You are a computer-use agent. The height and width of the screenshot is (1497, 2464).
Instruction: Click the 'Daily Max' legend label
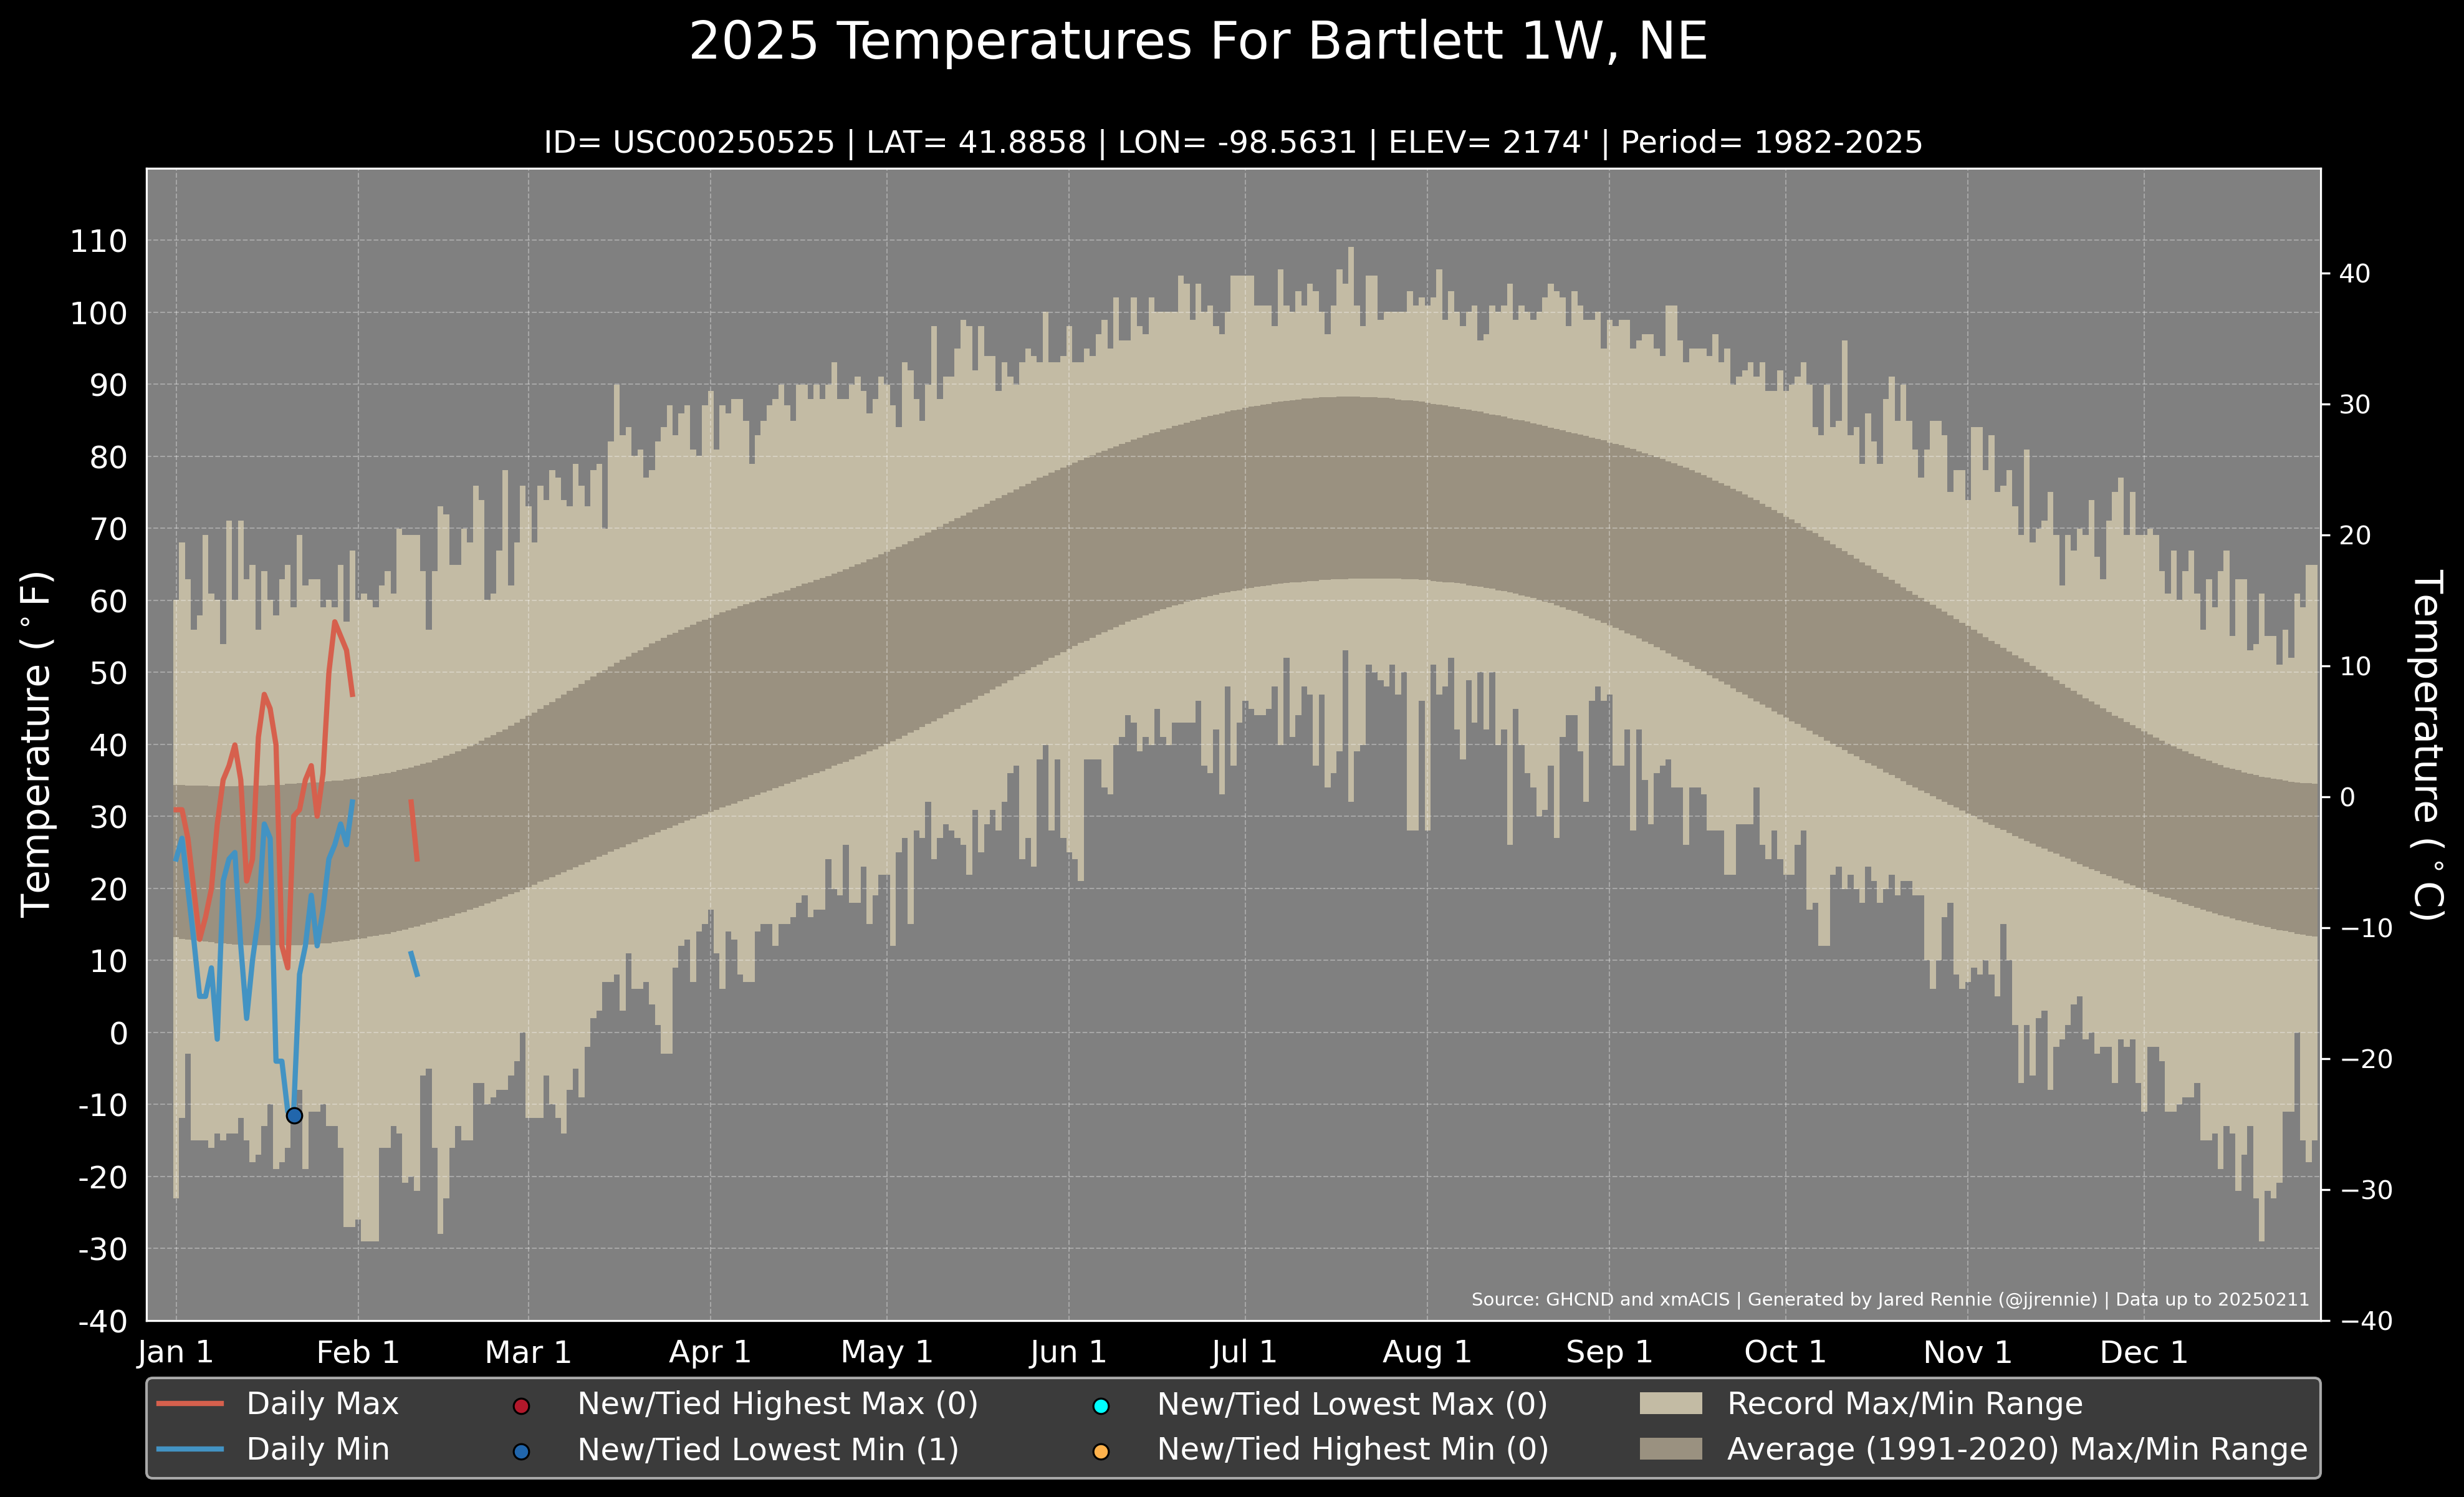pos(322,1403)
